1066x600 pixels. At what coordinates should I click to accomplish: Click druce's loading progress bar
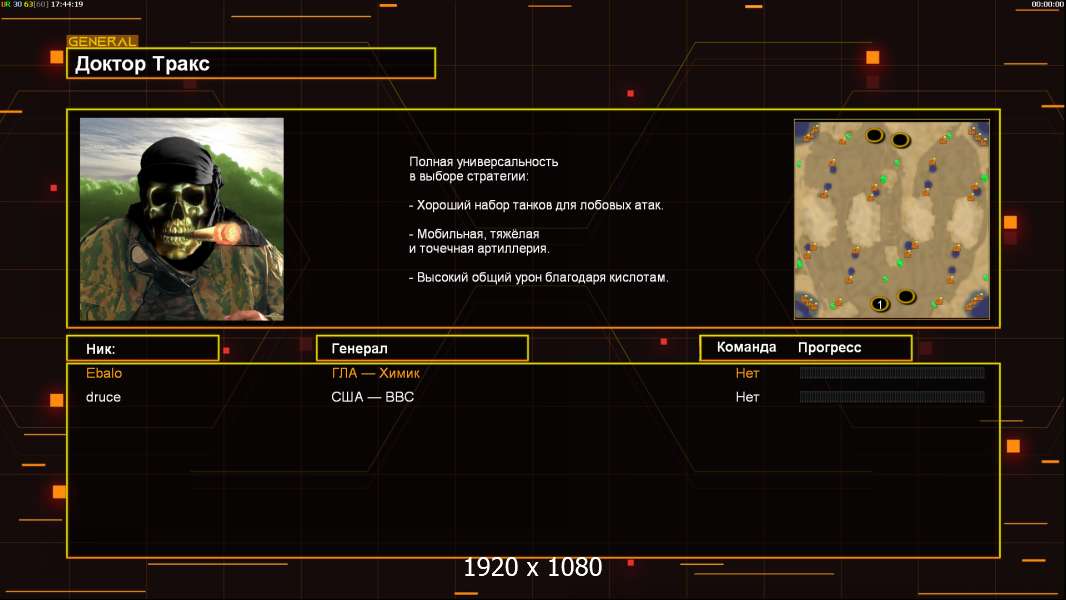tap(892, 396)
